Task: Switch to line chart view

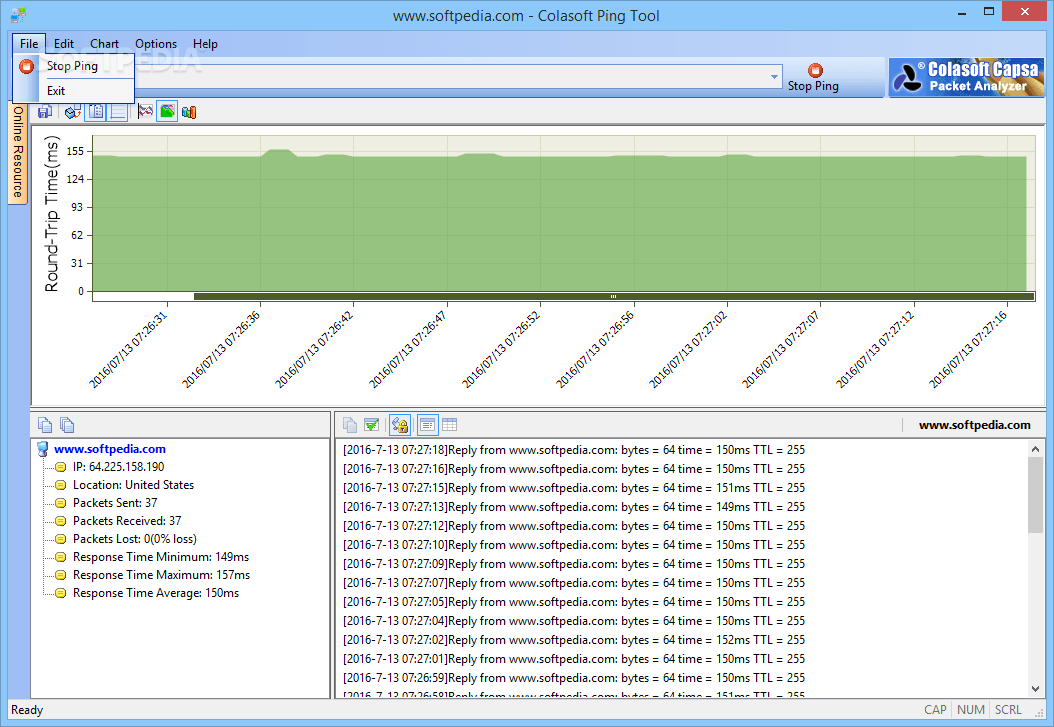Action: [145, 112]
